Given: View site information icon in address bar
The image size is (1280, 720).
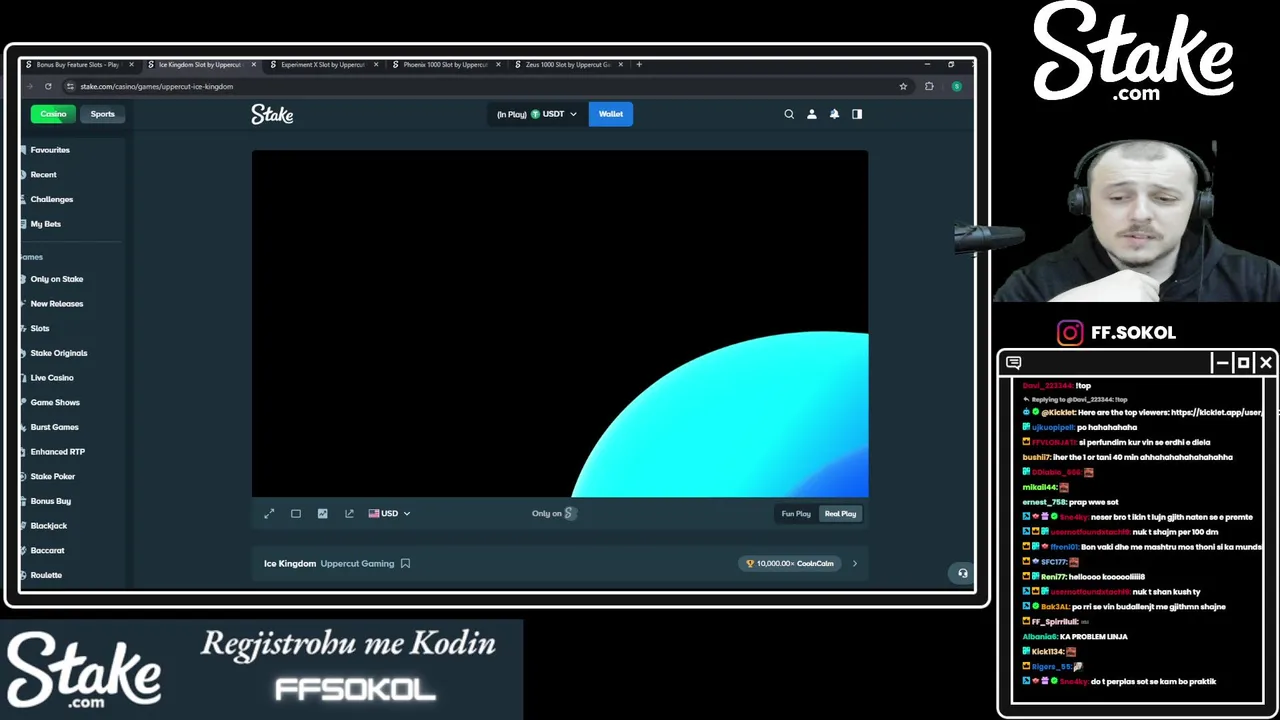Looking at the screenshot, I should [70, 87].
